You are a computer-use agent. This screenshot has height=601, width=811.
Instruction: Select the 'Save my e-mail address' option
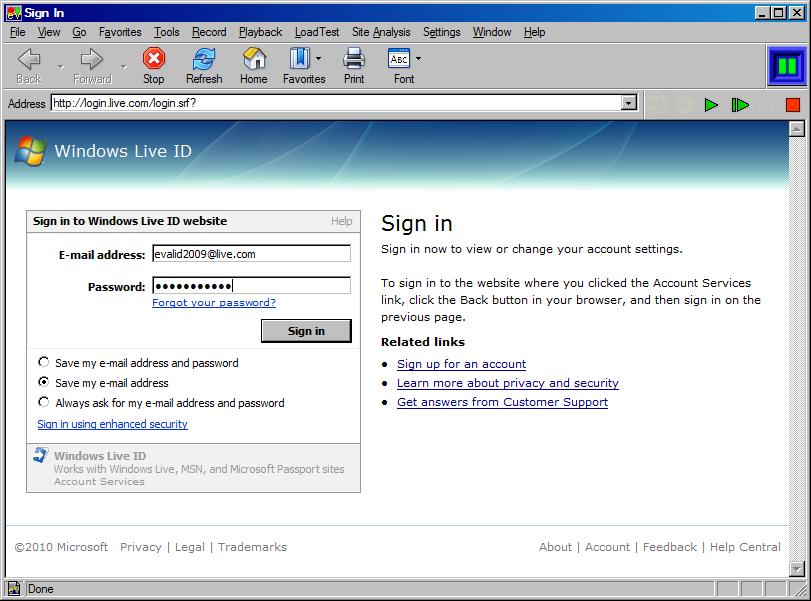click(43, 382)
